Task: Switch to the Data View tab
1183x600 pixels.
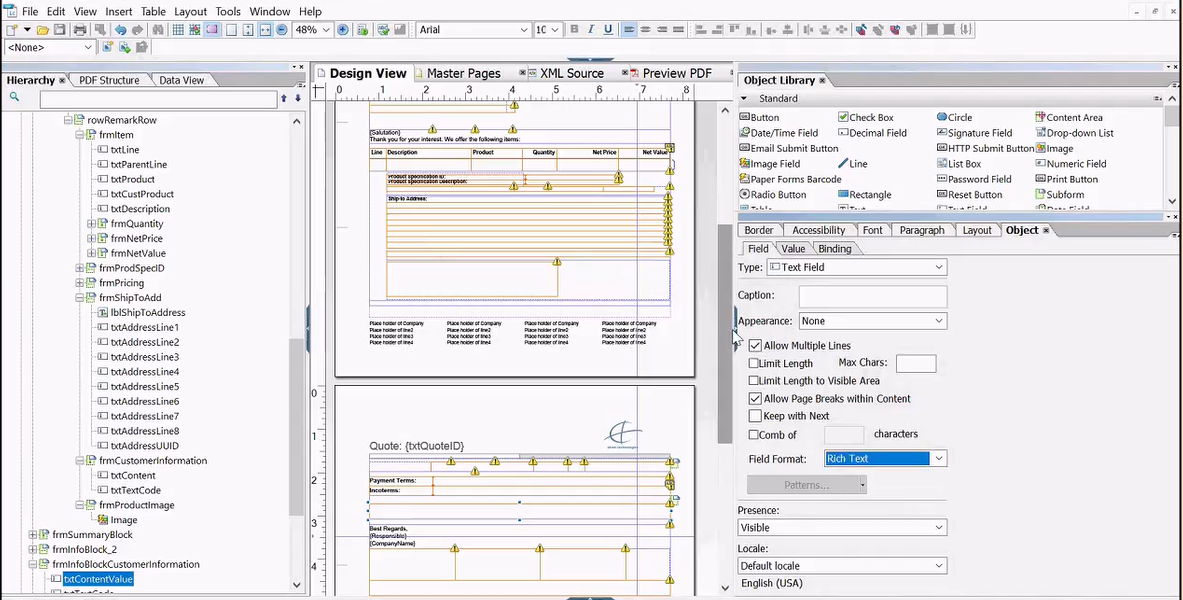Action: click(x=181, y=80)
